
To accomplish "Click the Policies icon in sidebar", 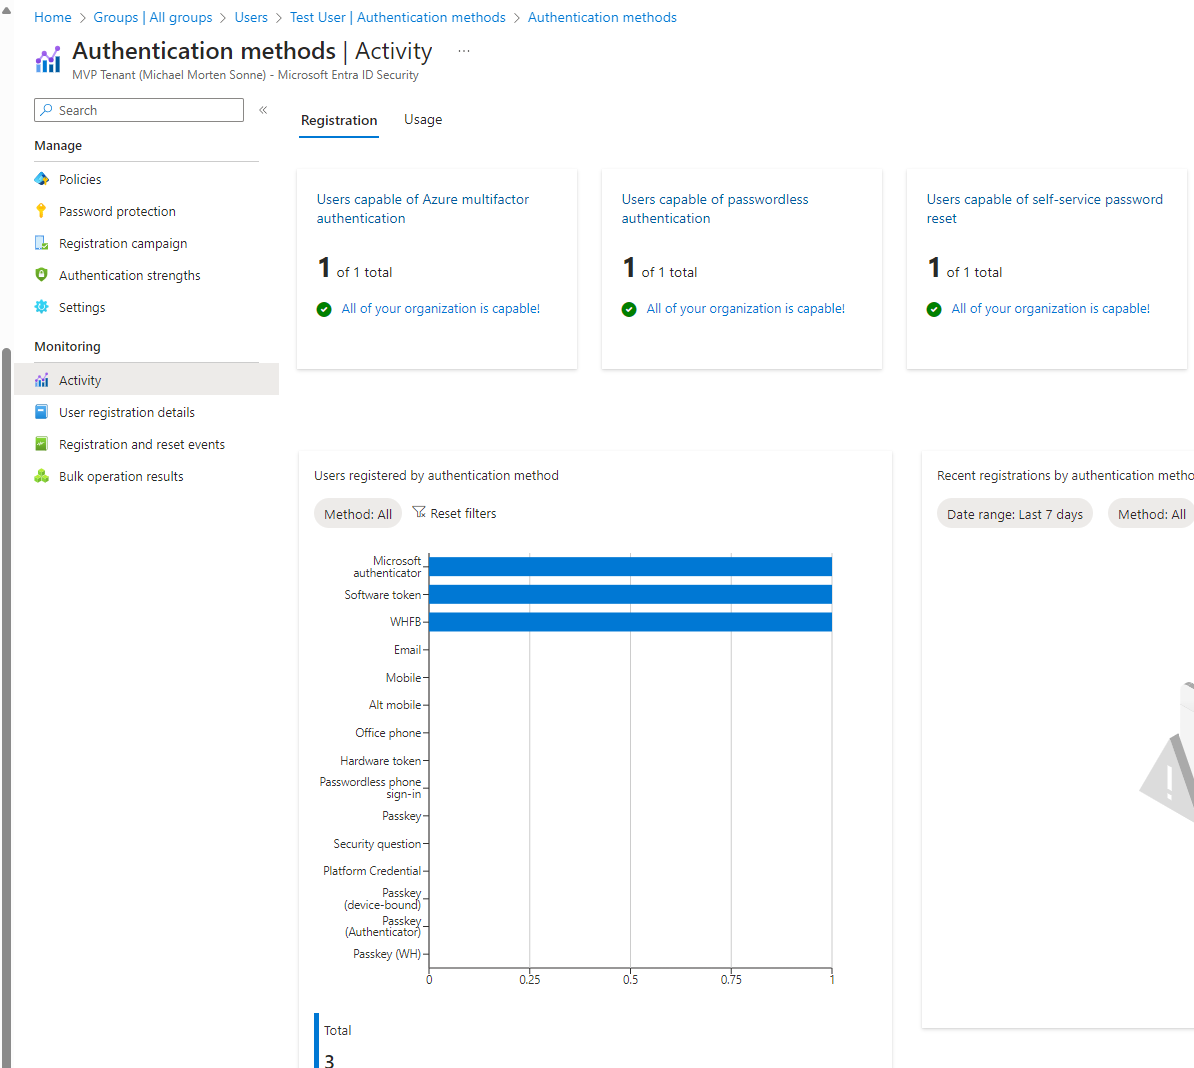I will 41,179.
